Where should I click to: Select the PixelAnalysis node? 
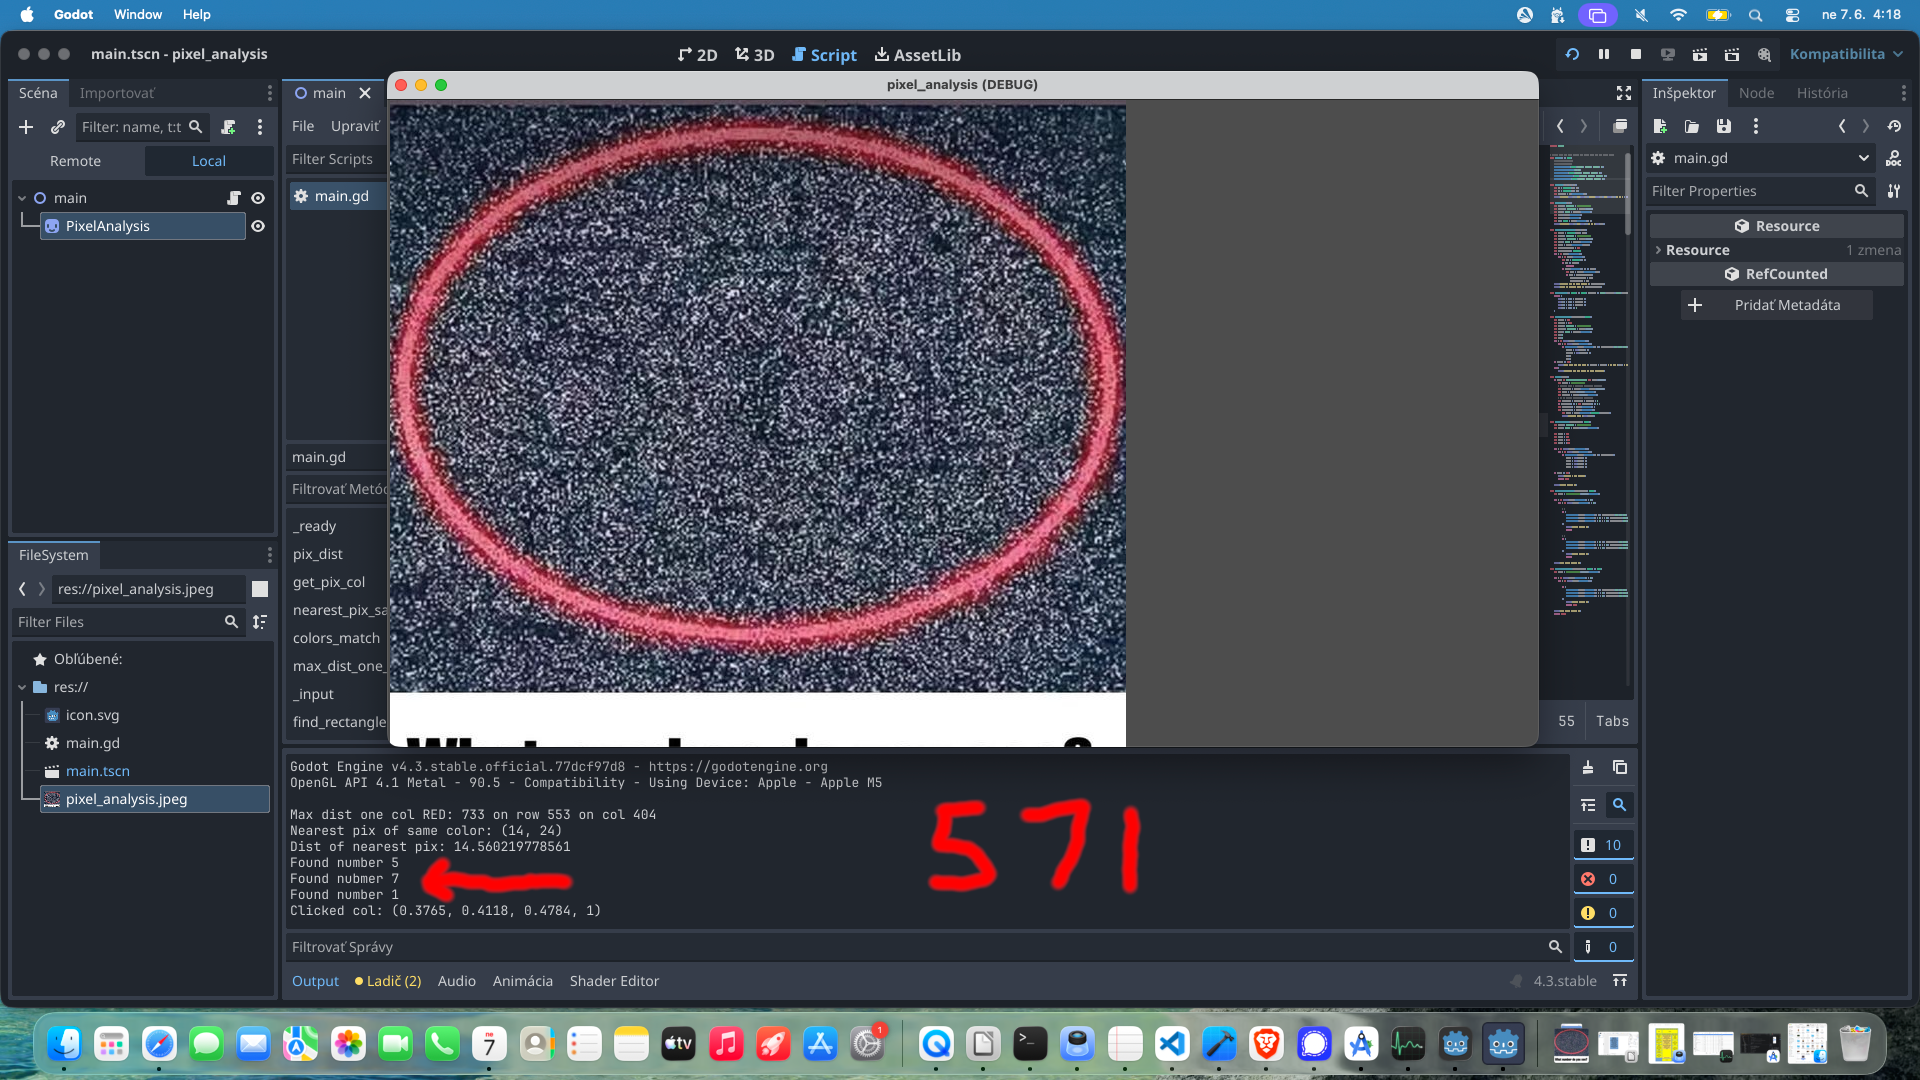143,226
